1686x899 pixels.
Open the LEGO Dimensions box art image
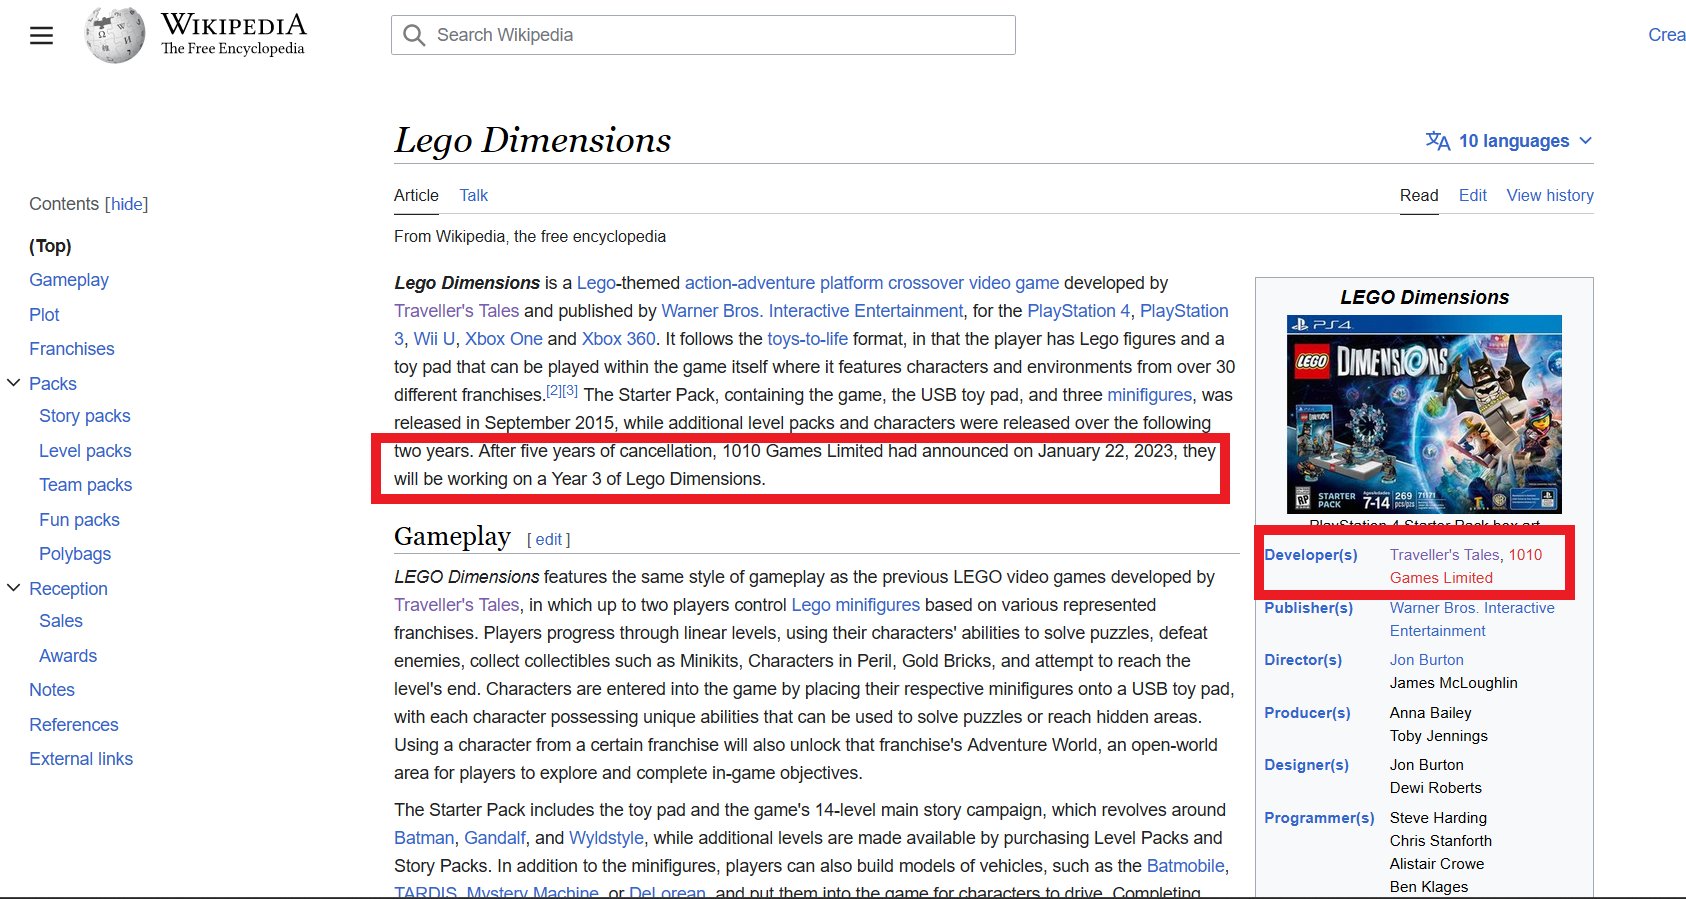(x=1424, y=414)
